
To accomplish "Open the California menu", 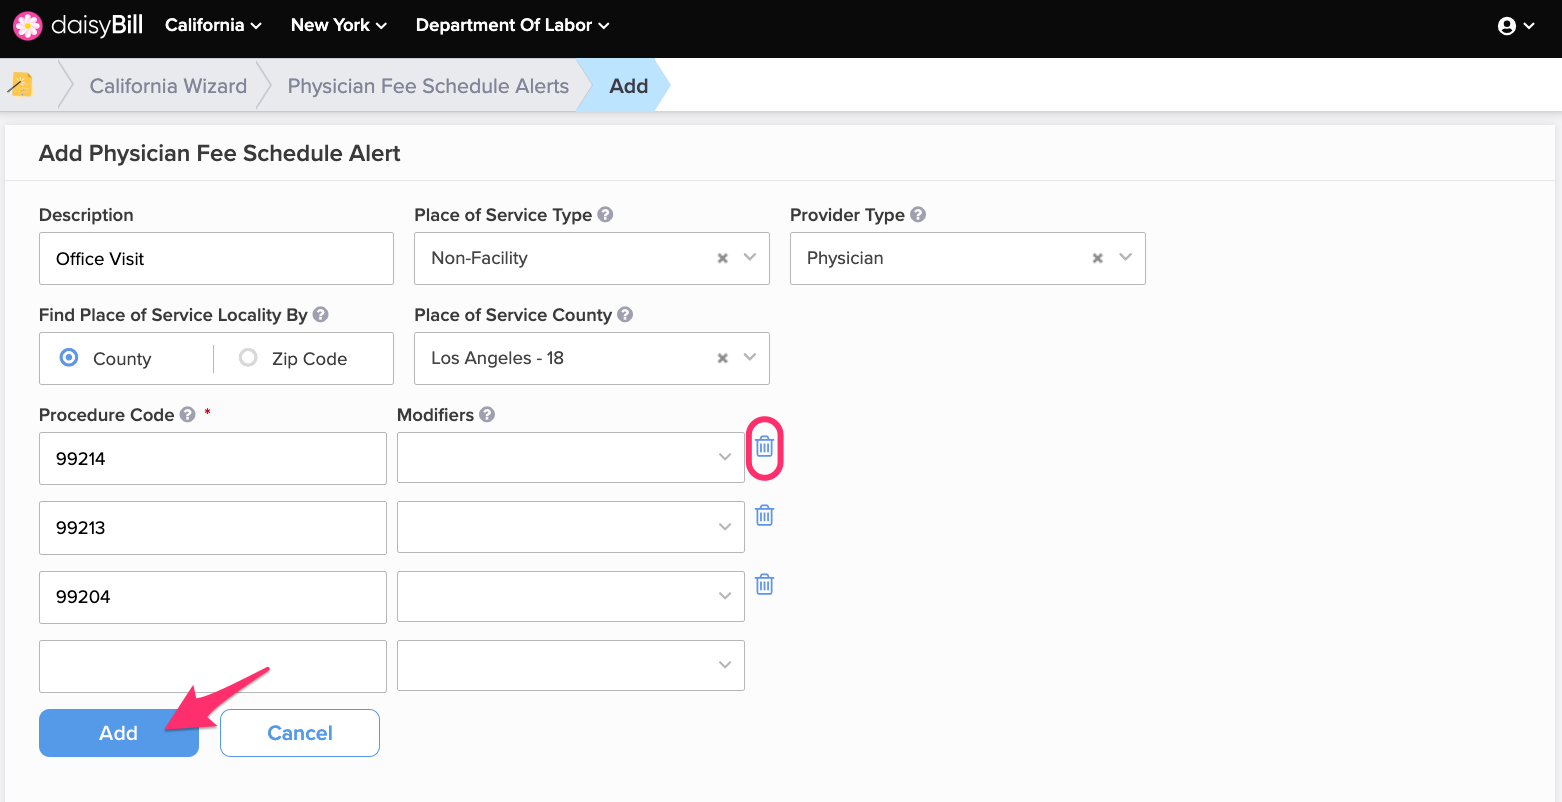I will pos(213,25).
